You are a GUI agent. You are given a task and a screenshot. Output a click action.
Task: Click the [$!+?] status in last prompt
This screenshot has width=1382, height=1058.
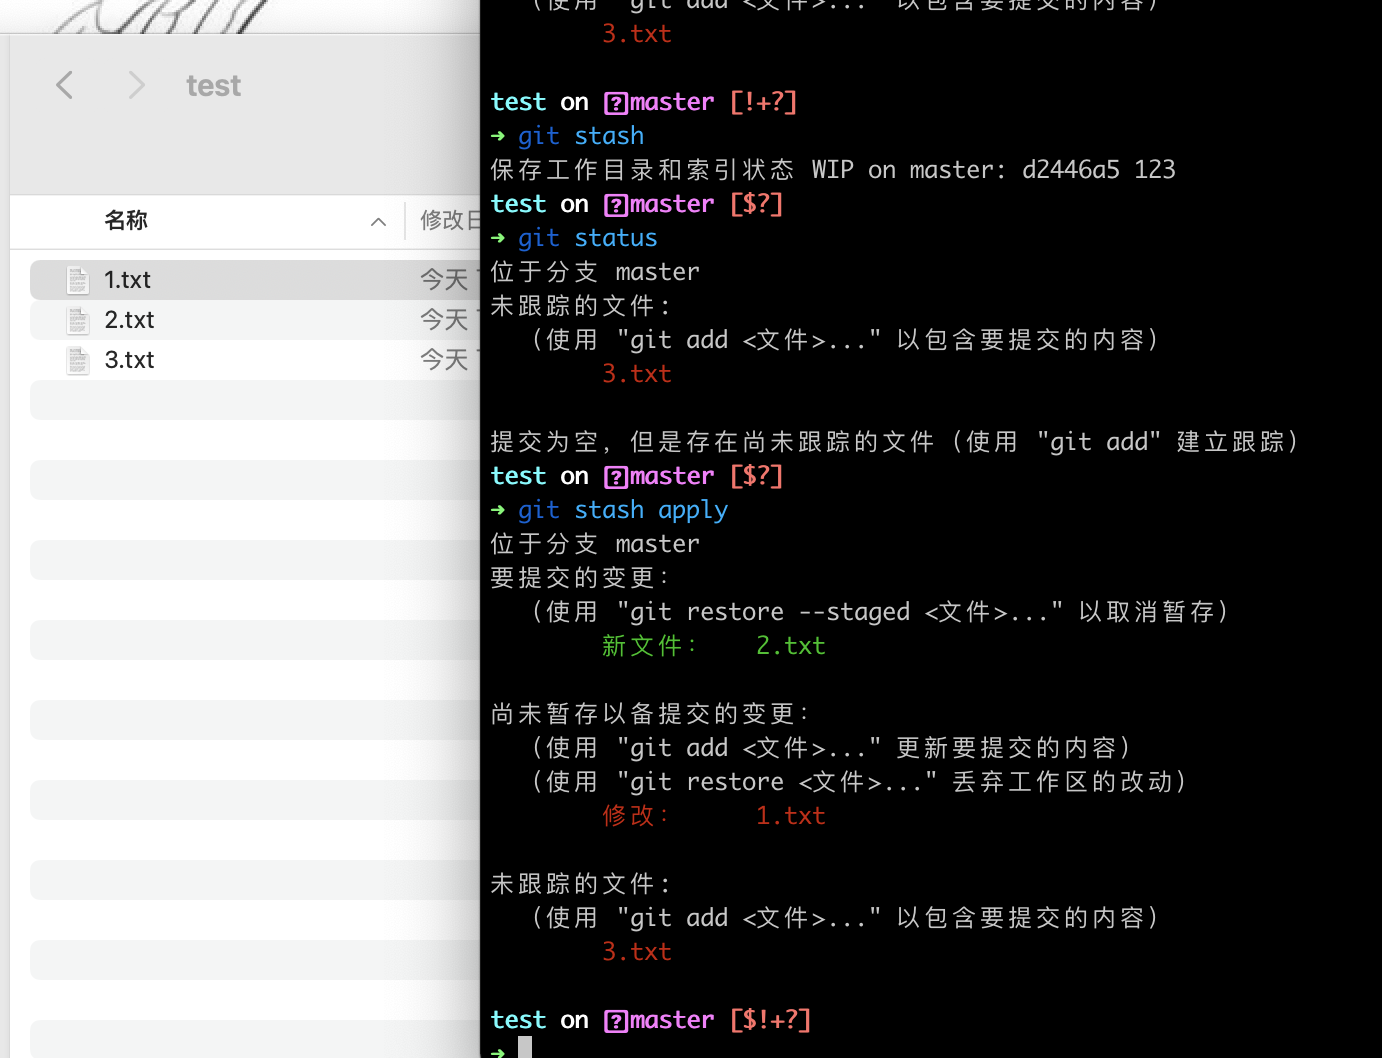click(770, 1020)
